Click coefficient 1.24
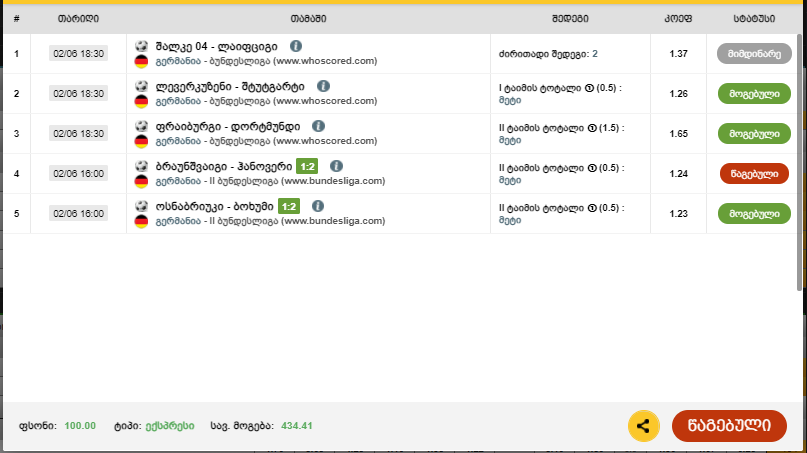 click(x=678, y=173)
